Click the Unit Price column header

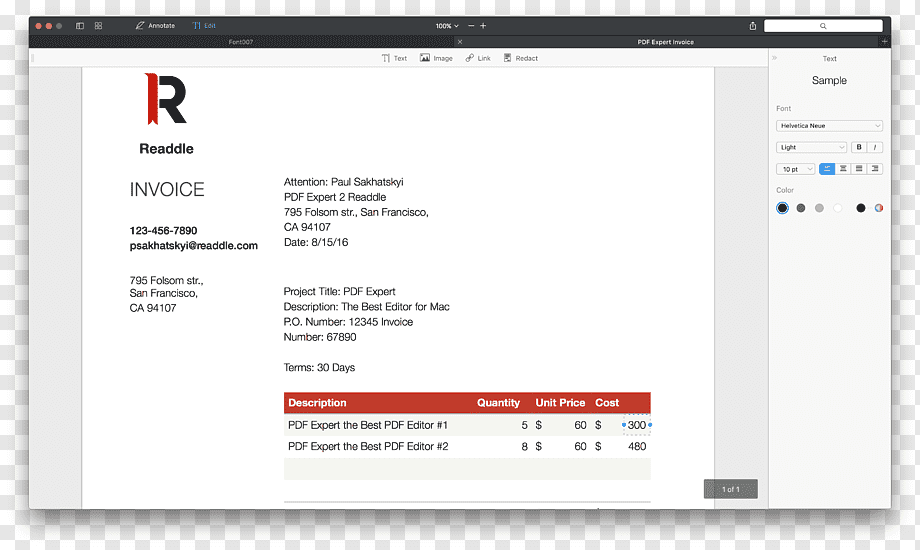(x=560, y=403)
